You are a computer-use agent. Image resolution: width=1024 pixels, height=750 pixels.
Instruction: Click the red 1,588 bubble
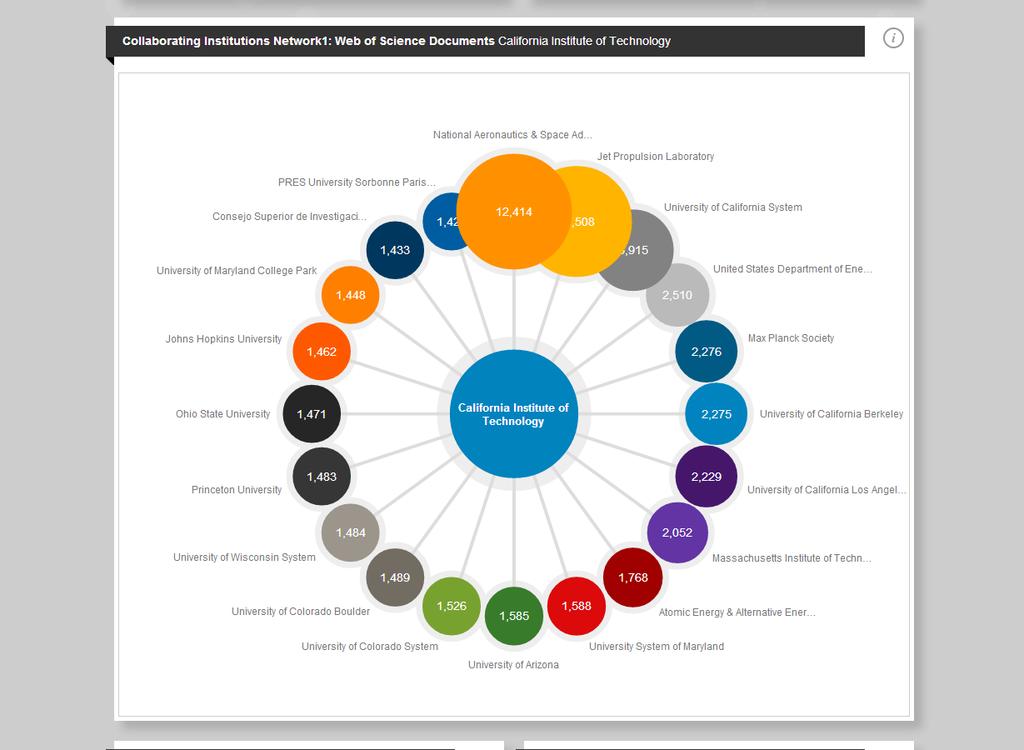tap(576, 606)
